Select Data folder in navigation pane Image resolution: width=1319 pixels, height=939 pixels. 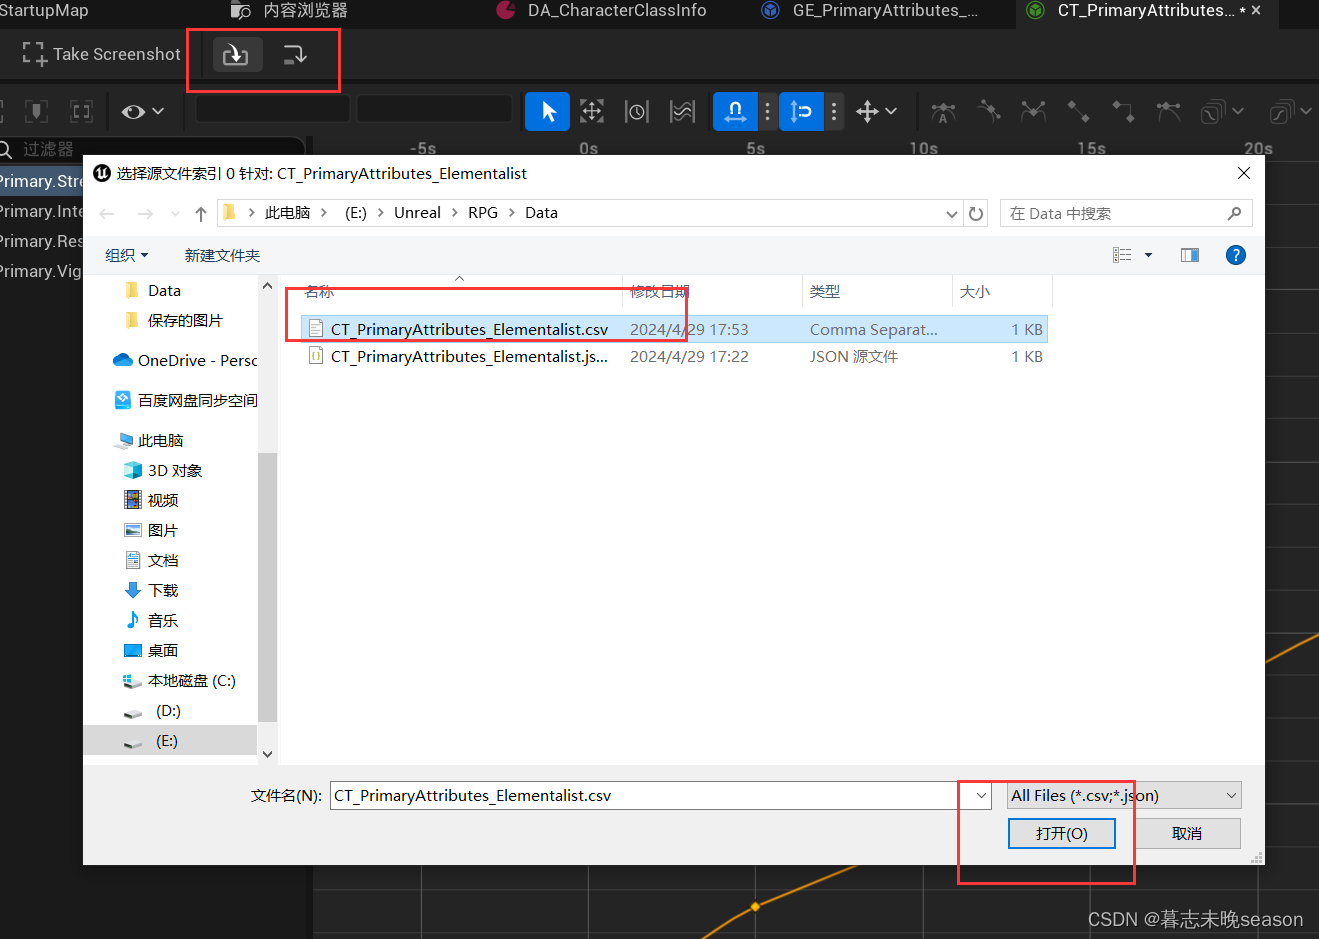pos(164,290)
